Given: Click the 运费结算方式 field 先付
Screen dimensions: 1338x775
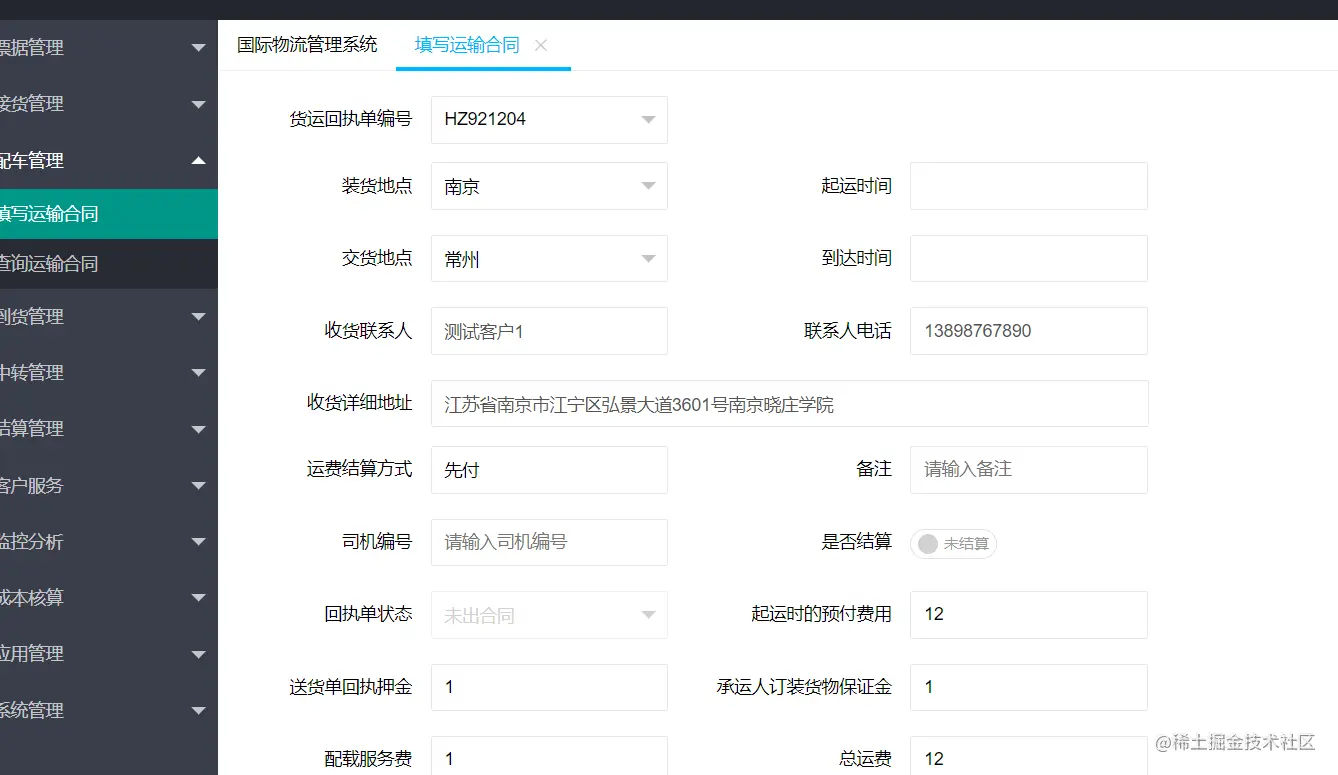Looking at the screenshot, I should tap(549, 470).
